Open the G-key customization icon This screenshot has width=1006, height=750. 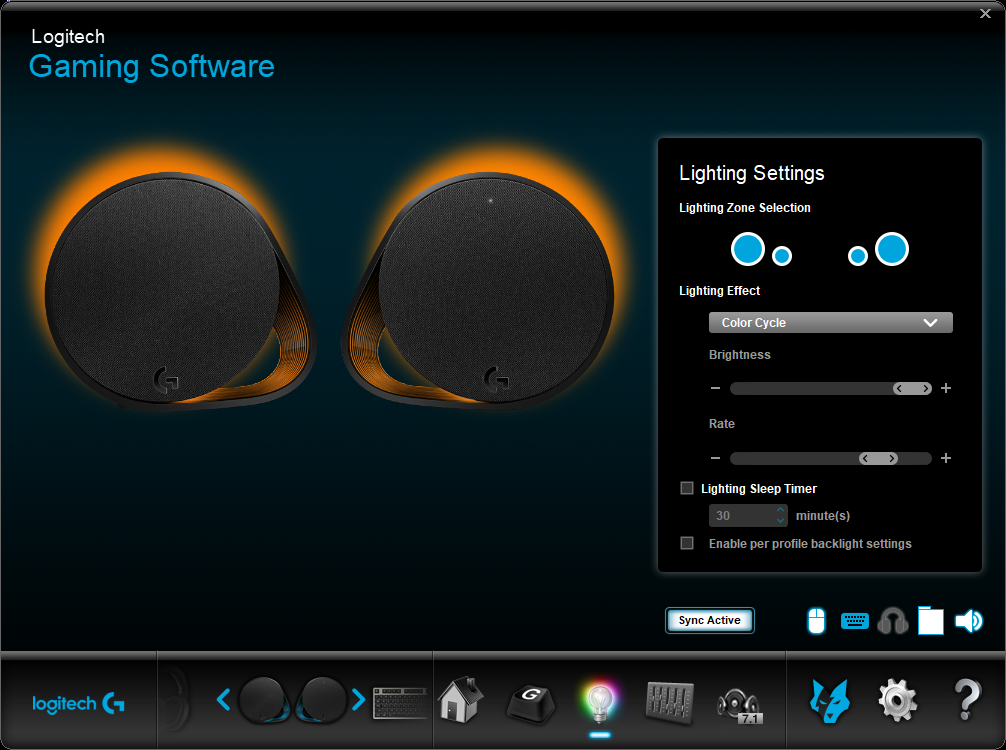(531, 704)
